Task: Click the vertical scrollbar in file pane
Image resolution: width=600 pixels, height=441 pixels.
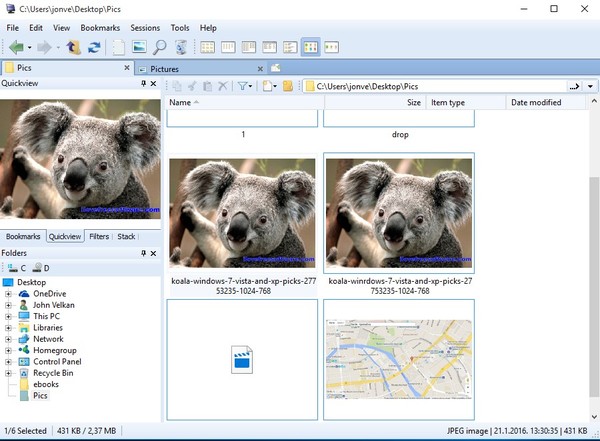Action: (591, 250)
